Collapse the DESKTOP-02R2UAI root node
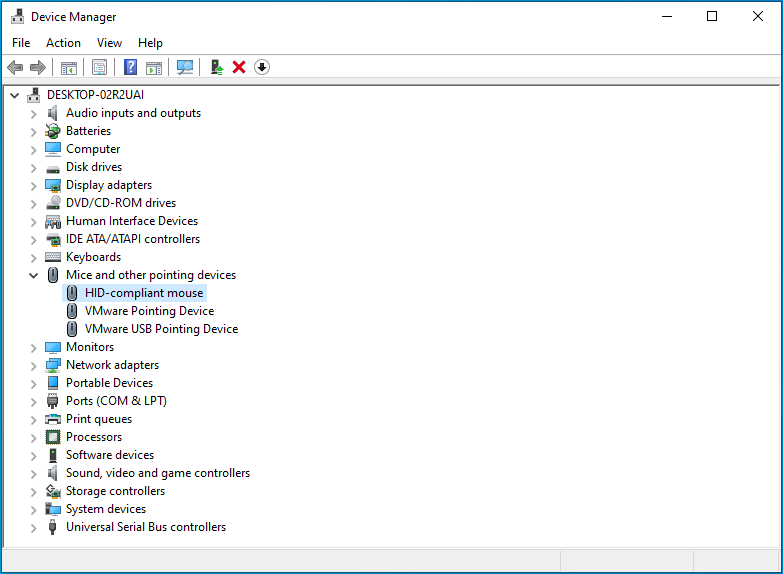Viewport: 783px width, 574px height. tap(14, 95)
